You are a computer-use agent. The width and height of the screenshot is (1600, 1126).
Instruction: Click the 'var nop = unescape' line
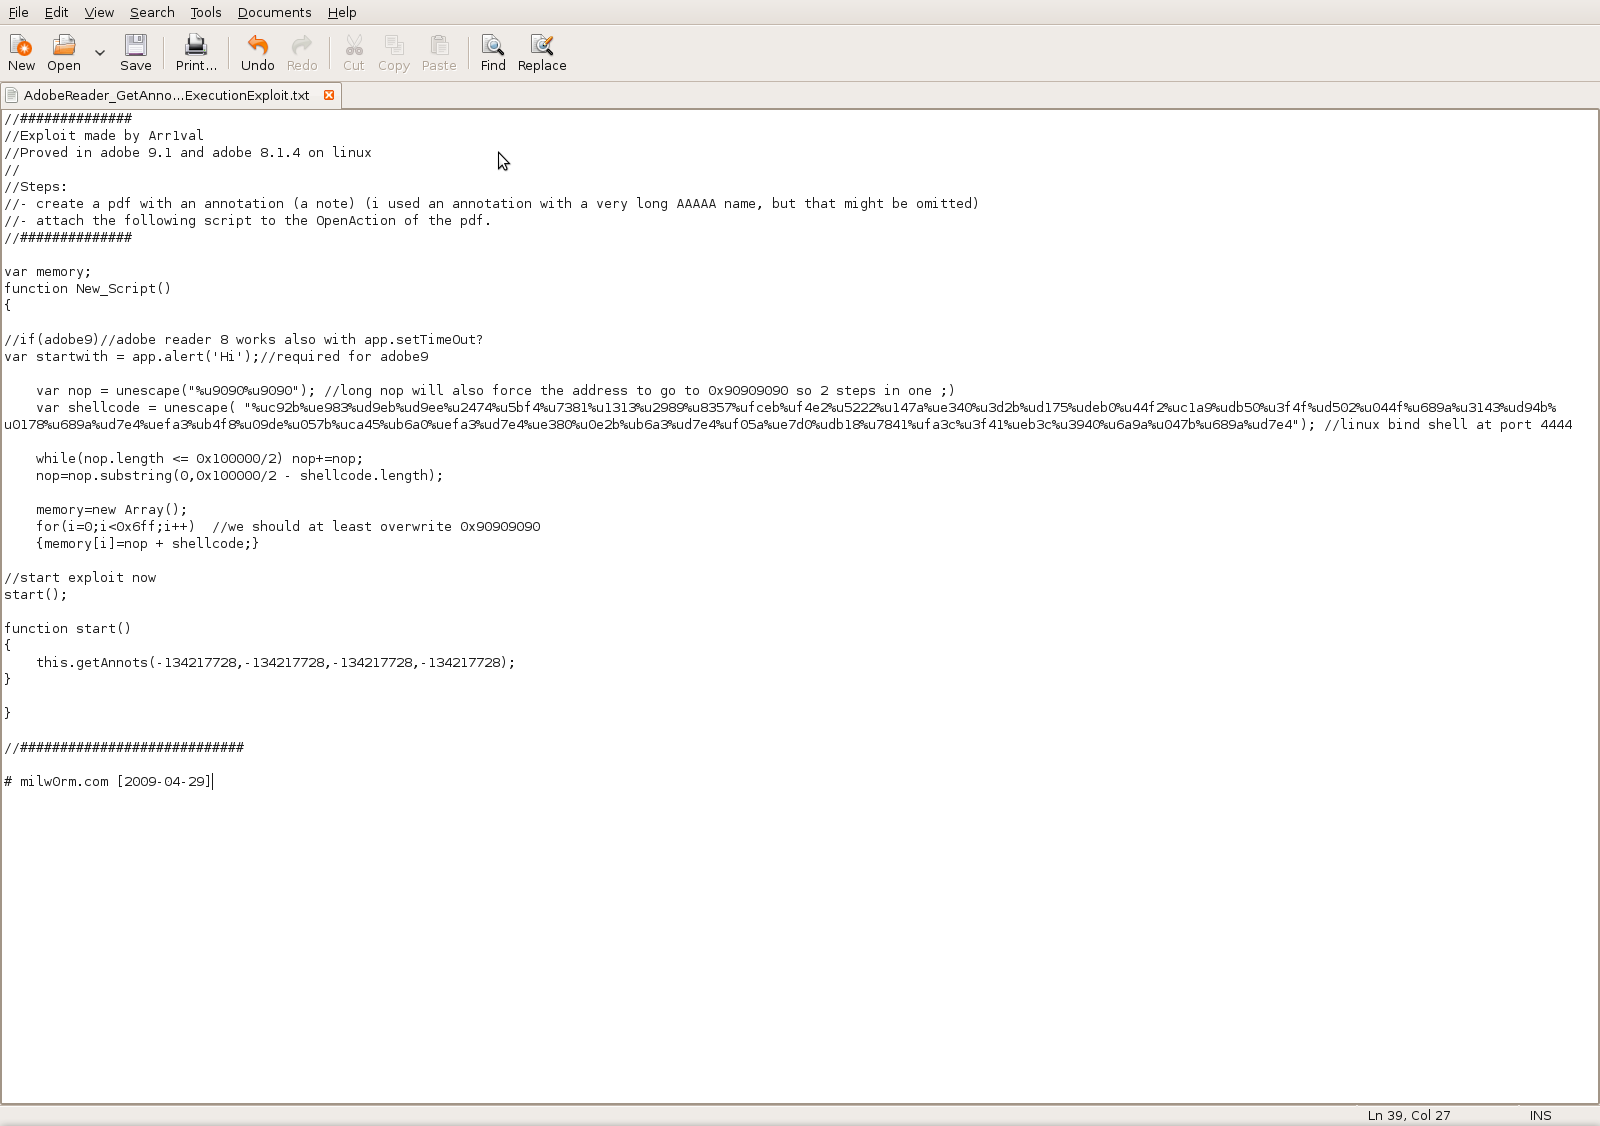click(x=495, y=390)
